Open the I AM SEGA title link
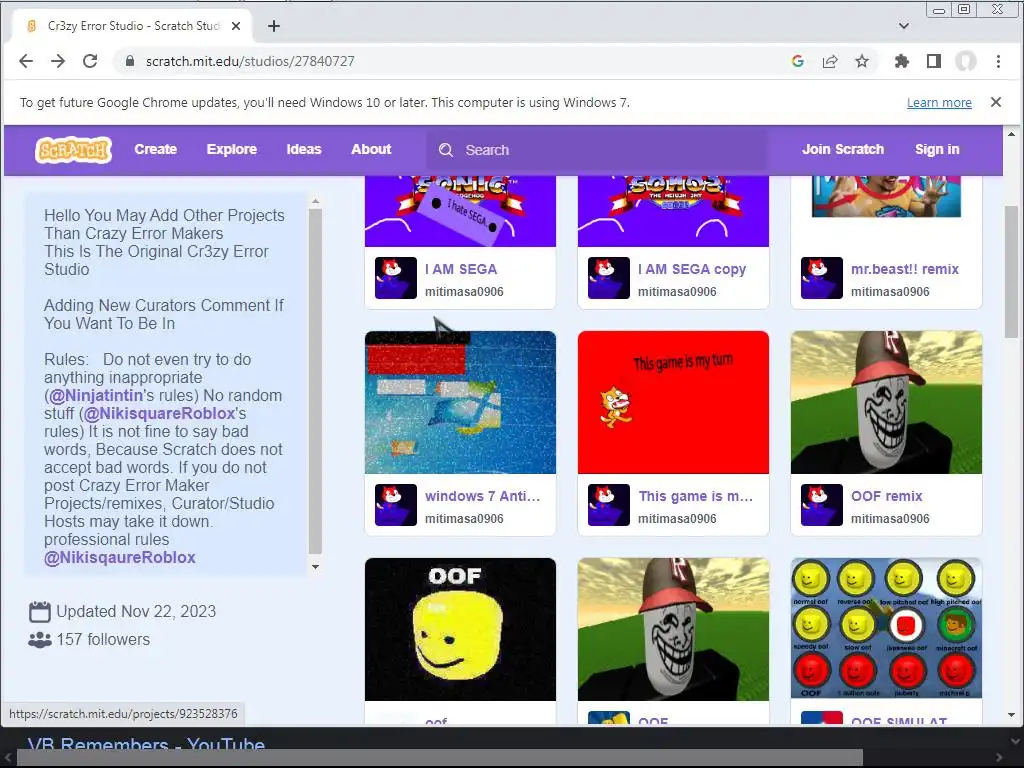The height and width of the screenshot is (768, 1024). (461, 269)
